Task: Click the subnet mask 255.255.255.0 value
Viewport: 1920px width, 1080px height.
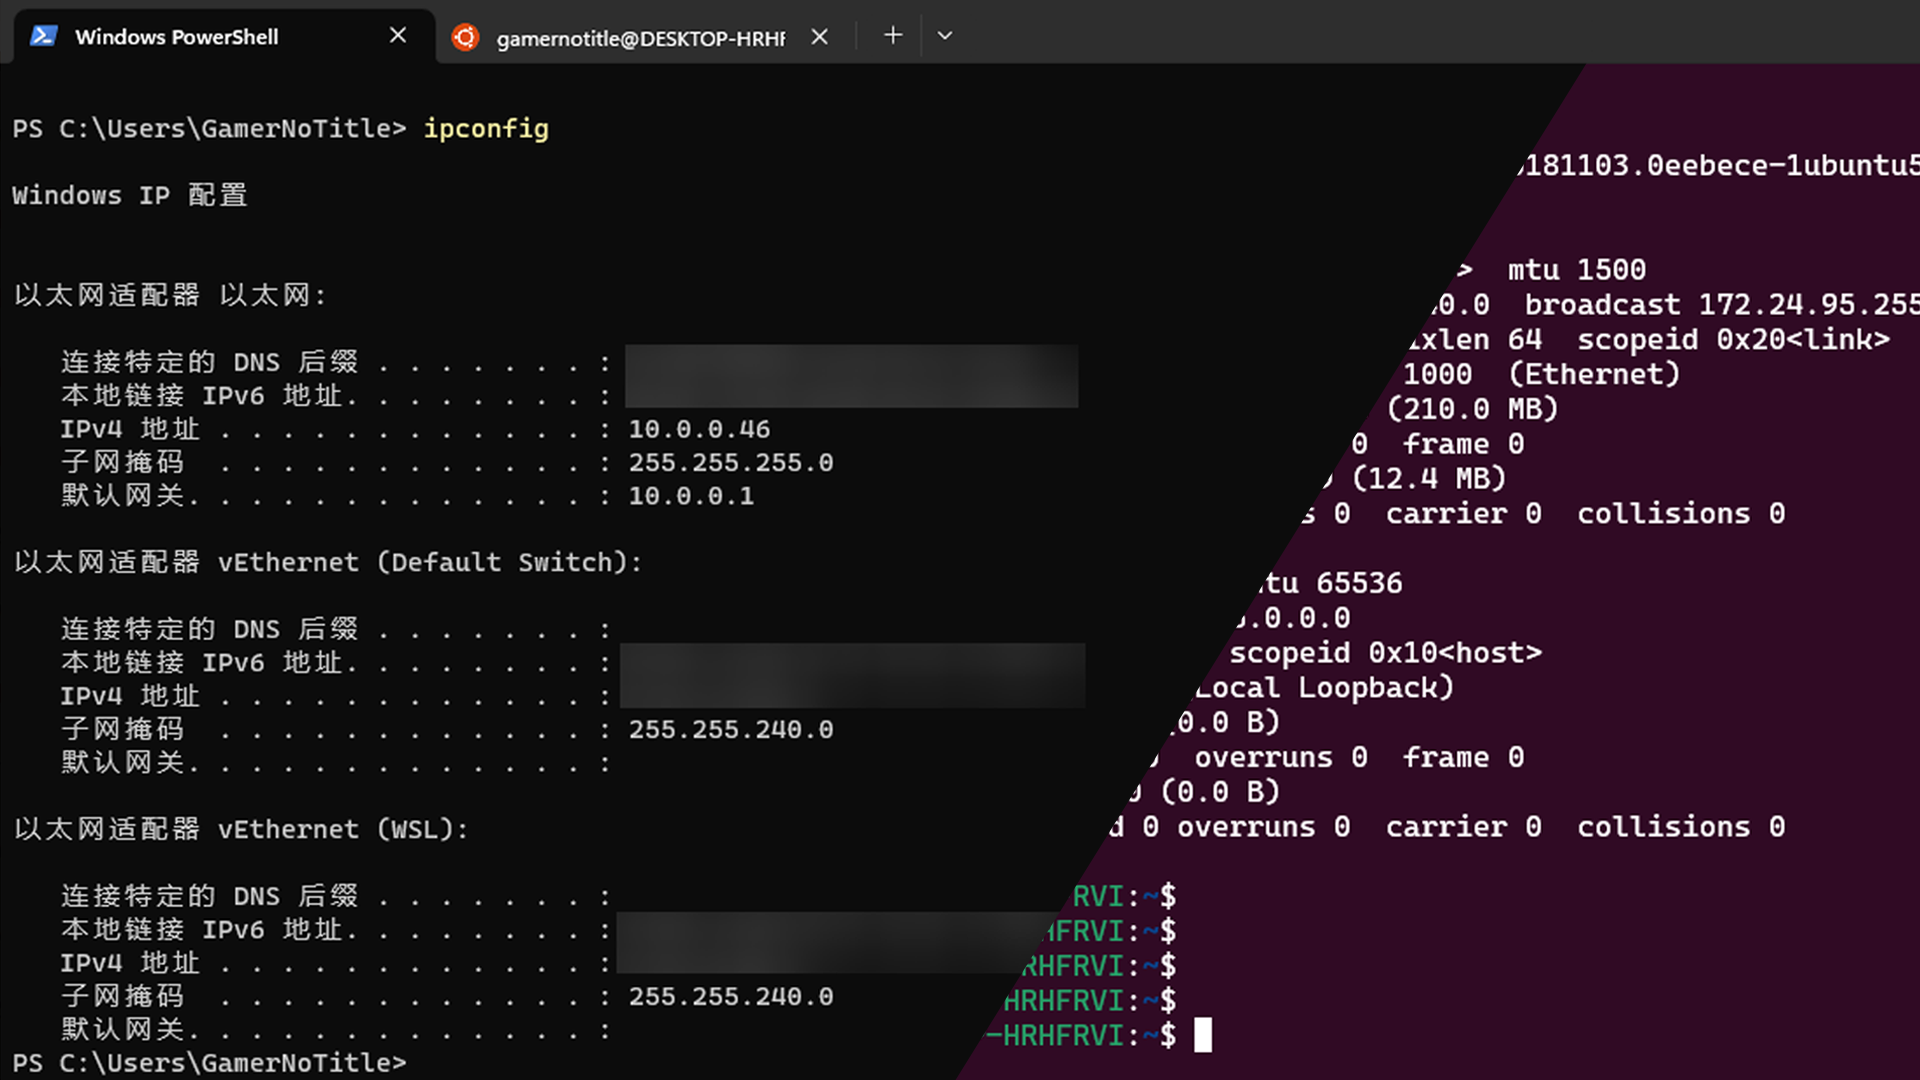Action: point(731,463)
